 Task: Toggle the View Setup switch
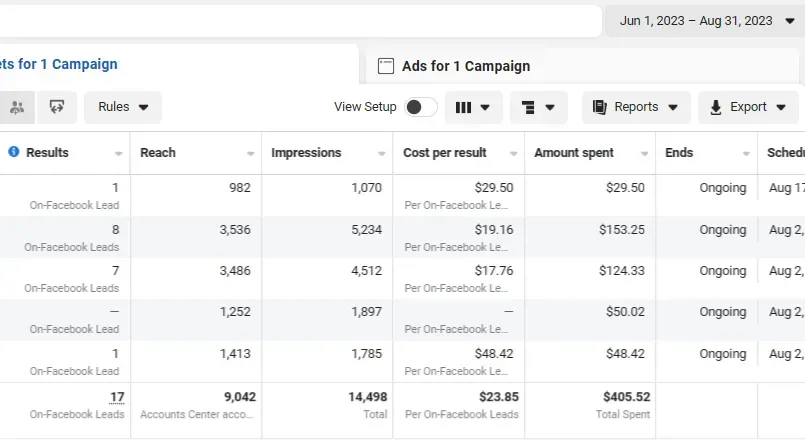tap(420, 107)
